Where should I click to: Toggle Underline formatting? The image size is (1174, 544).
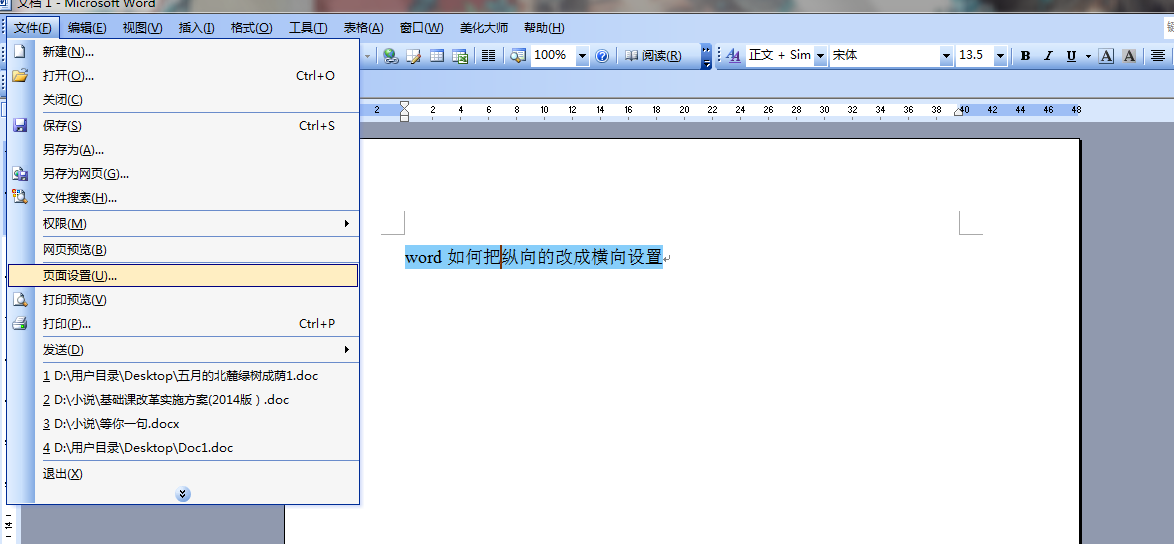point(1071,55)
